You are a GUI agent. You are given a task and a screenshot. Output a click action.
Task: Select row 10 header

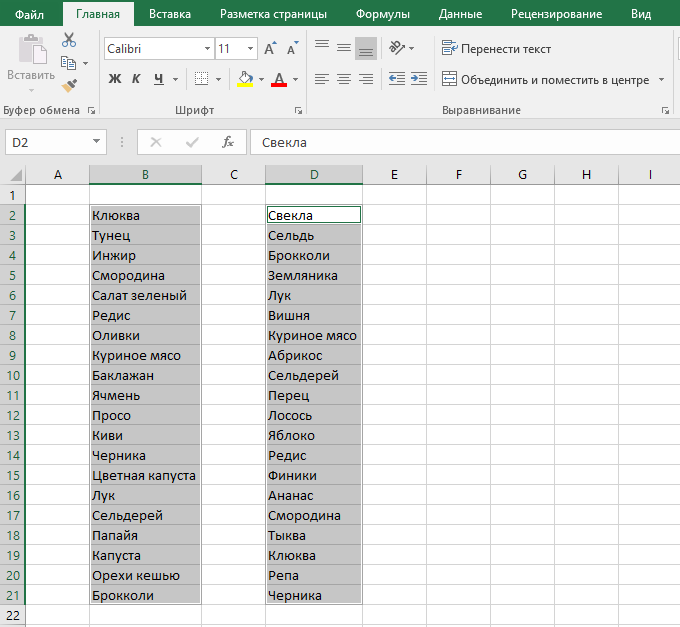coord(13,375)
